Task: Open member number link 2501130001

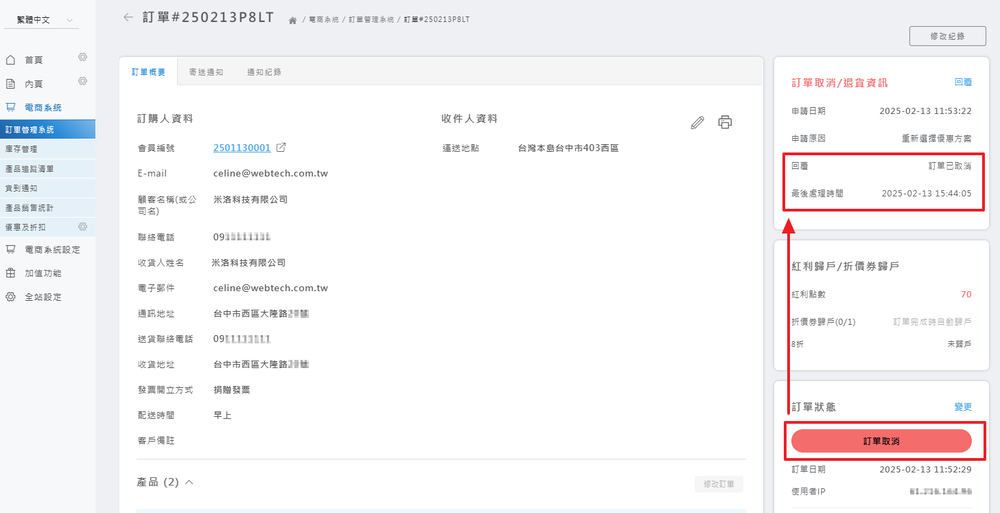Action: click(241, 148)
